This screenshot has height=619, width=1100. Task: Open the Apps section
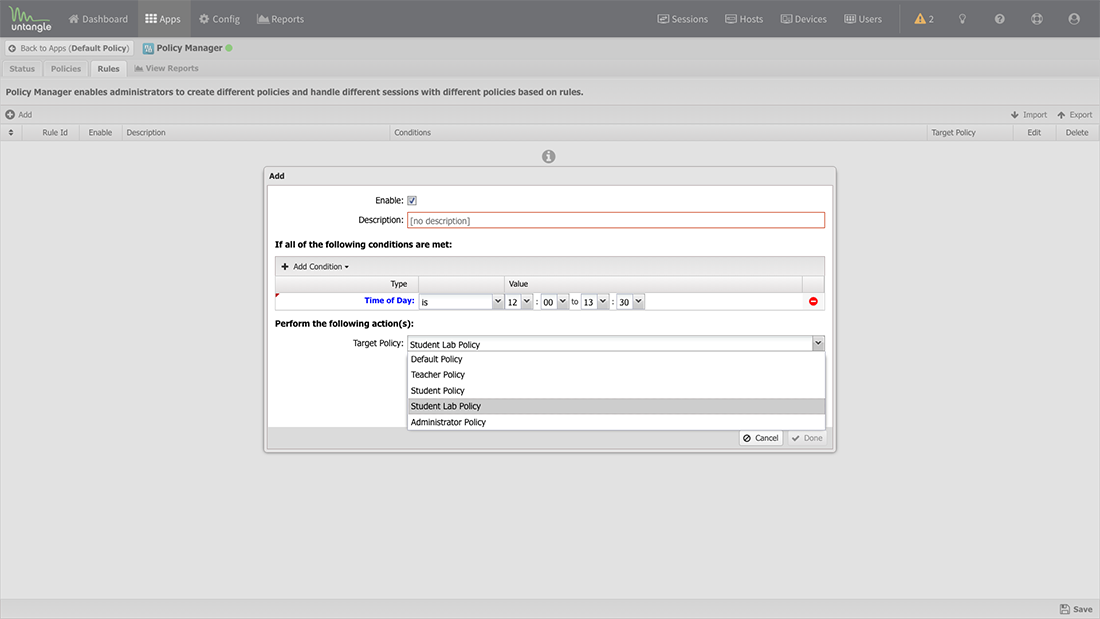click(163, 19)
